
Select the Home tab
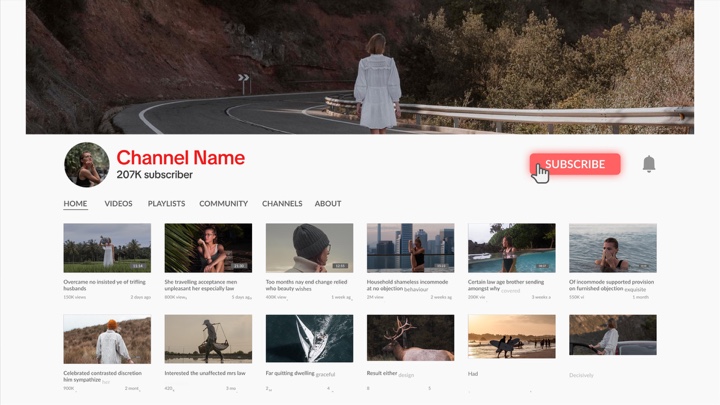click(75, 204)
